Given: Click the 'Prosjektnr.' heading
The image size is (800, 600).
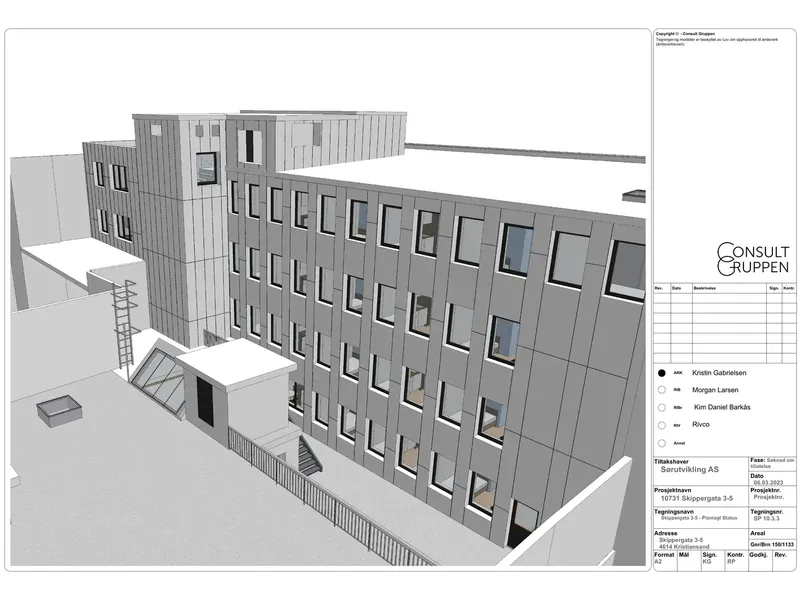Looking at the screenshot, I should [x=766, y=490].
